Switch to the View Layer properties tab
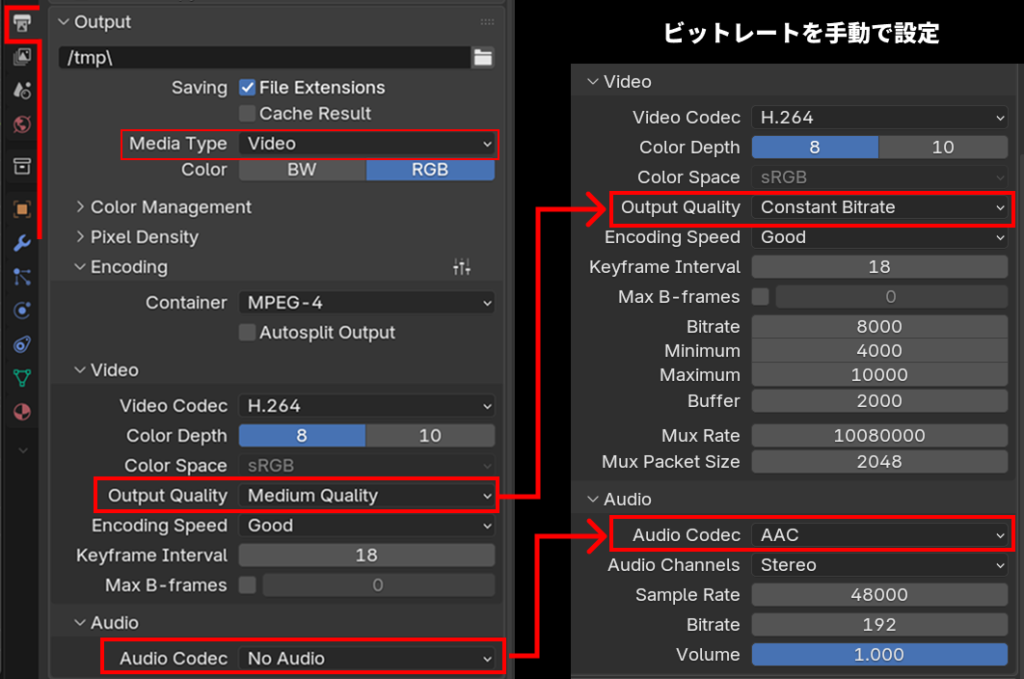1024x679 pixels. coord(22,57)
